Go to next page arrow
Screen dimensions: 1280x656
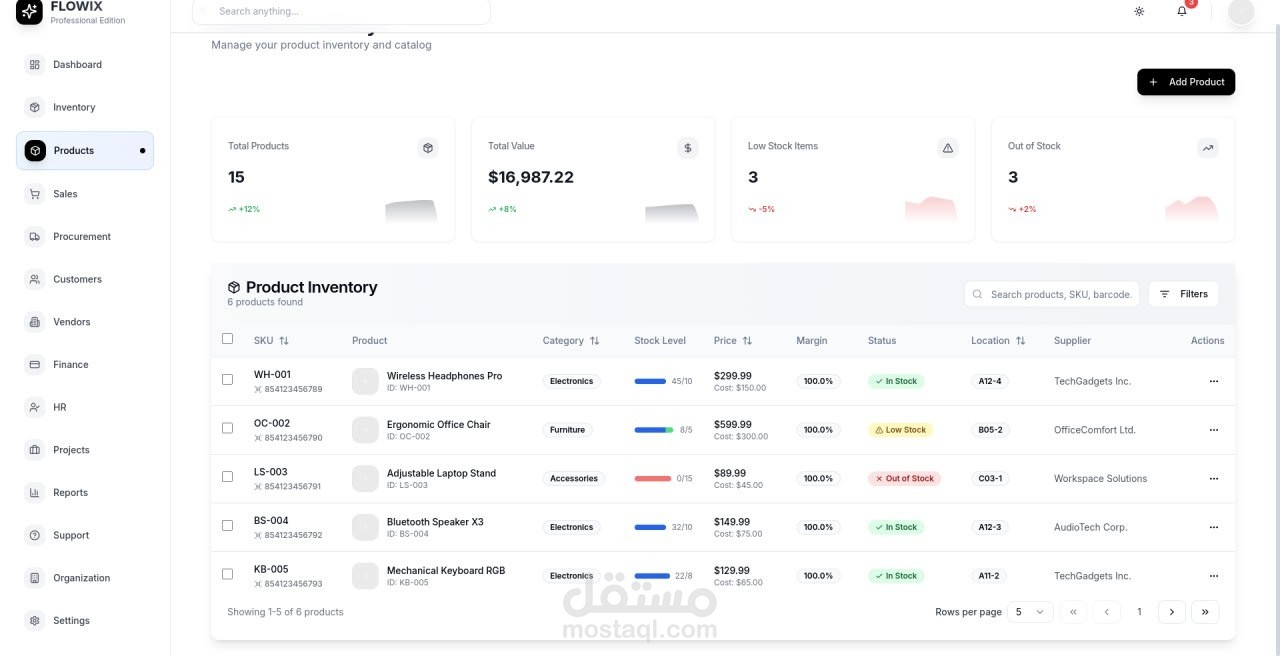pyautogui.click(x=1172, y=612)
